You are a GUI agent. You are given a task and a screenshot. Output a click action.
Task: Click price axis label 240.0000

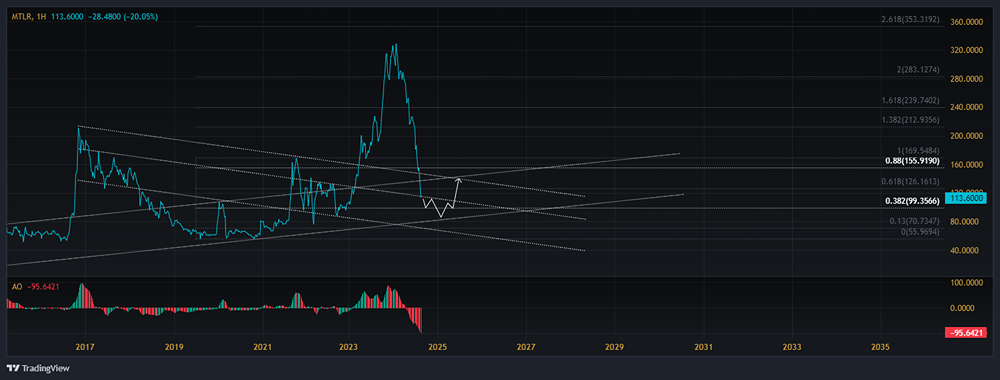click(967, 108)
